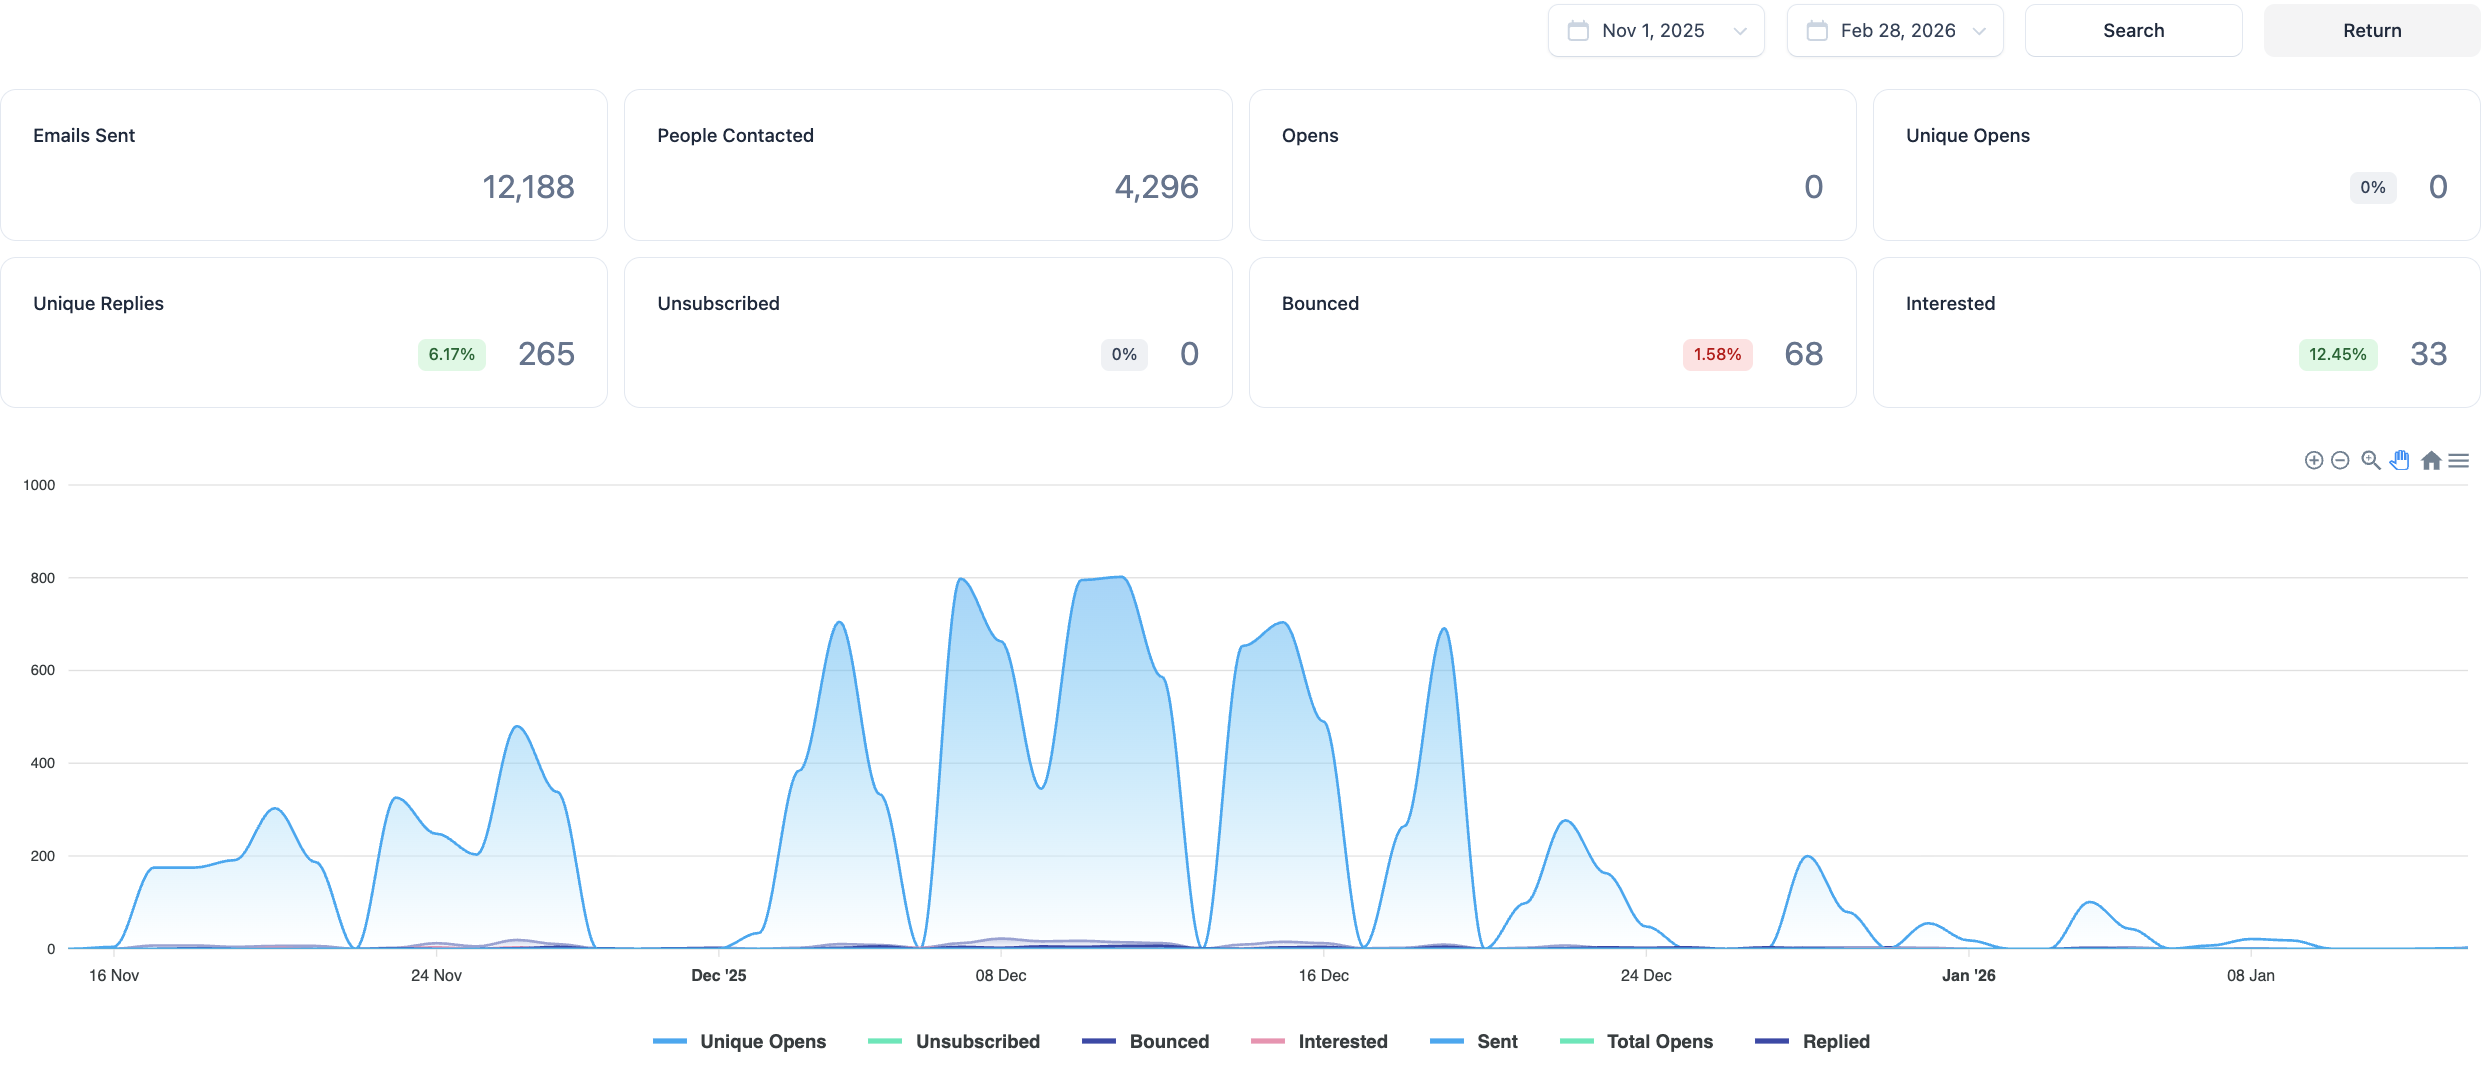Image resolution: width=2490 pixels, height=1086 pixels.
Task: Click the Opens card title
Action: (x=1310, y=136)
